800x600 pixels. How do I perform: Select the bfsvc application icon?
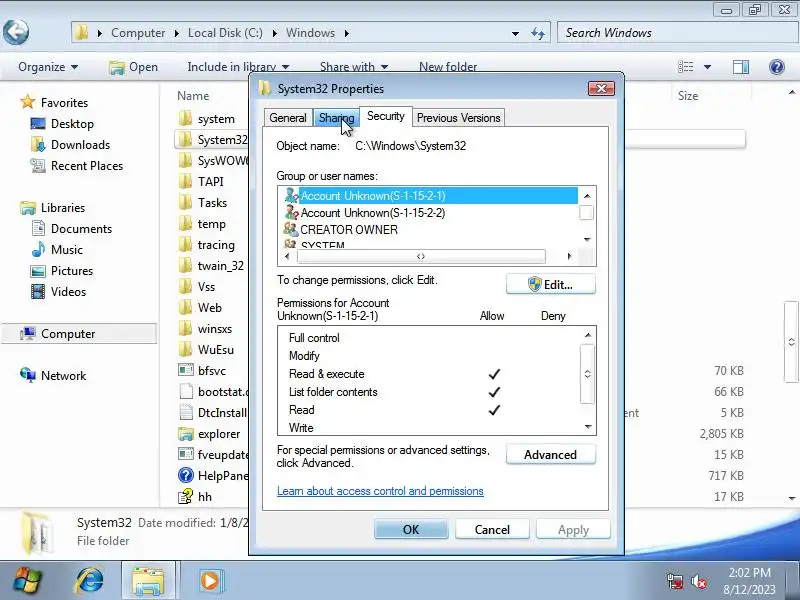[186, 370]
